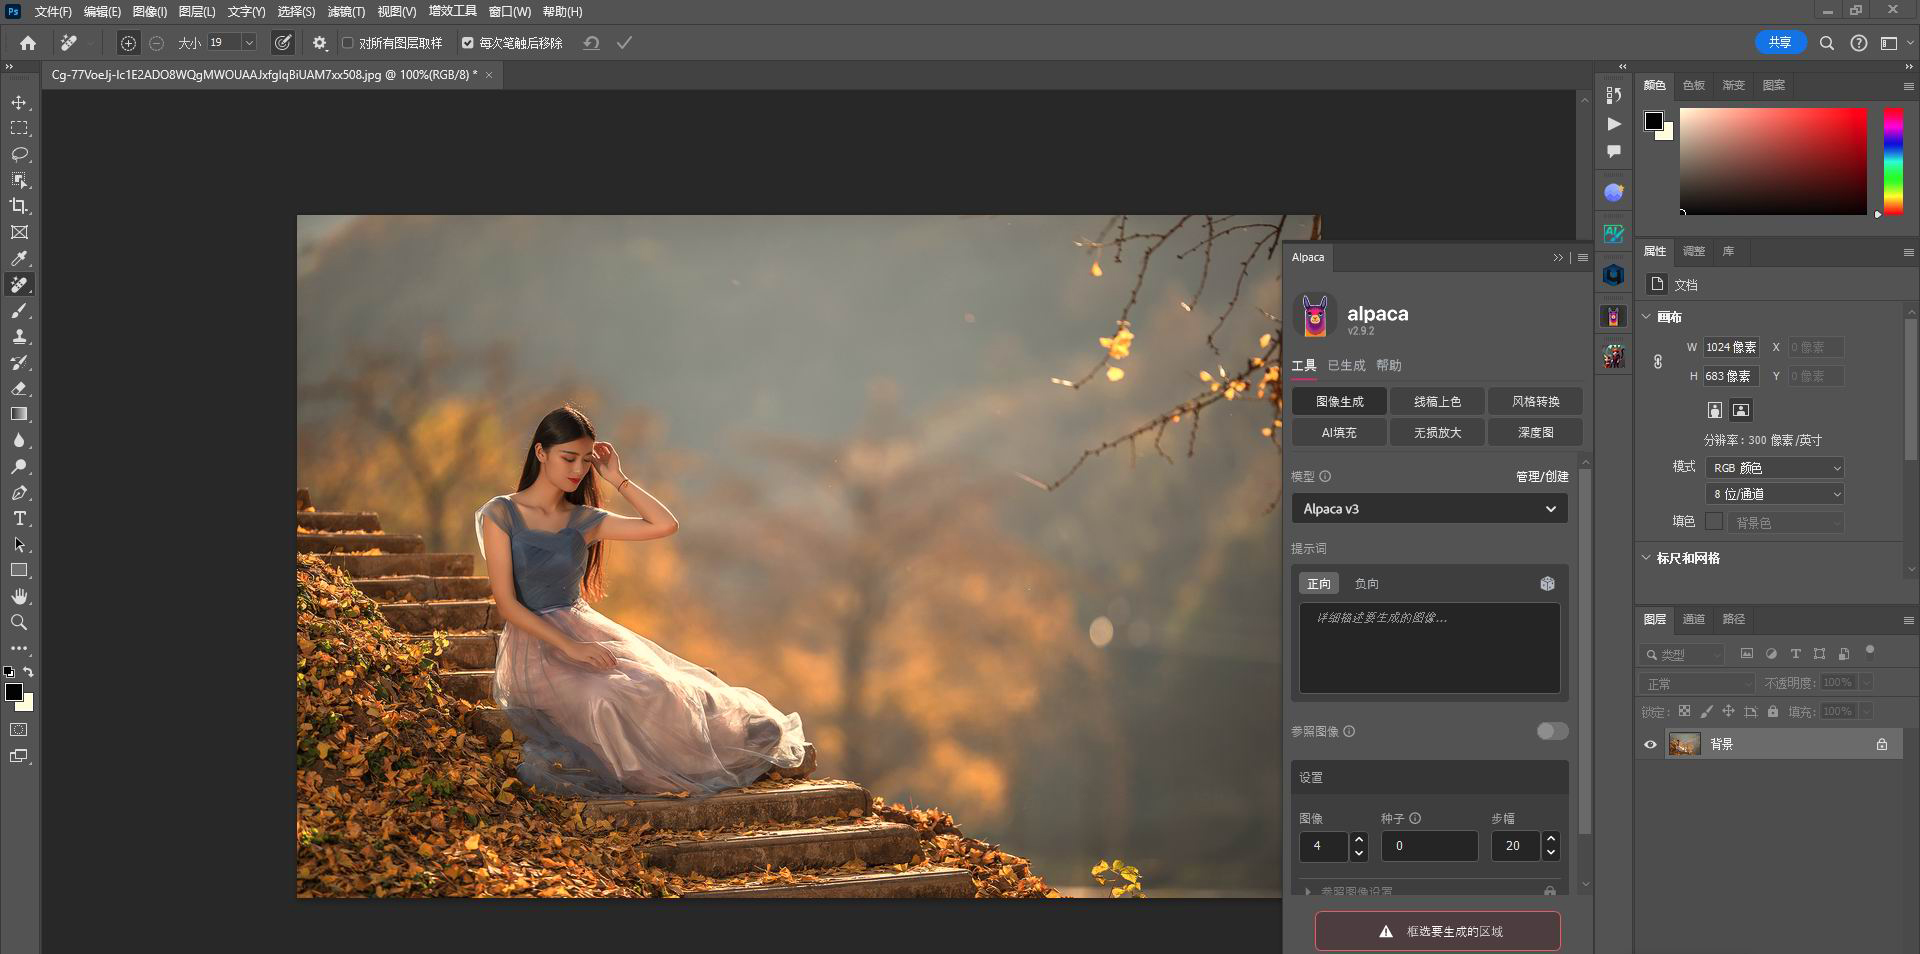Select the Hand tool
The height and width of the screenshot is (954, 1920).
[x=19, y=596]
